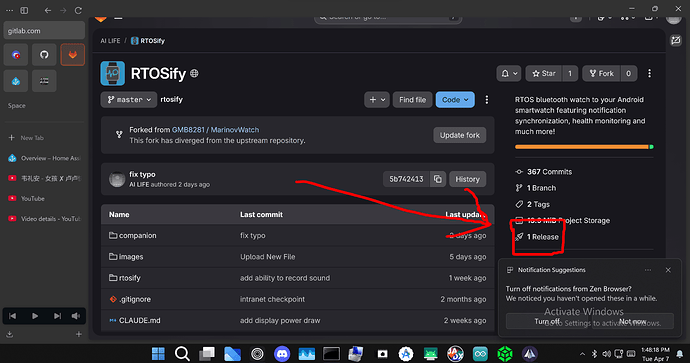Image resolution: width=690 pixels, height=363 pixels.
Task: Go back one page
Action: point(48,10)
